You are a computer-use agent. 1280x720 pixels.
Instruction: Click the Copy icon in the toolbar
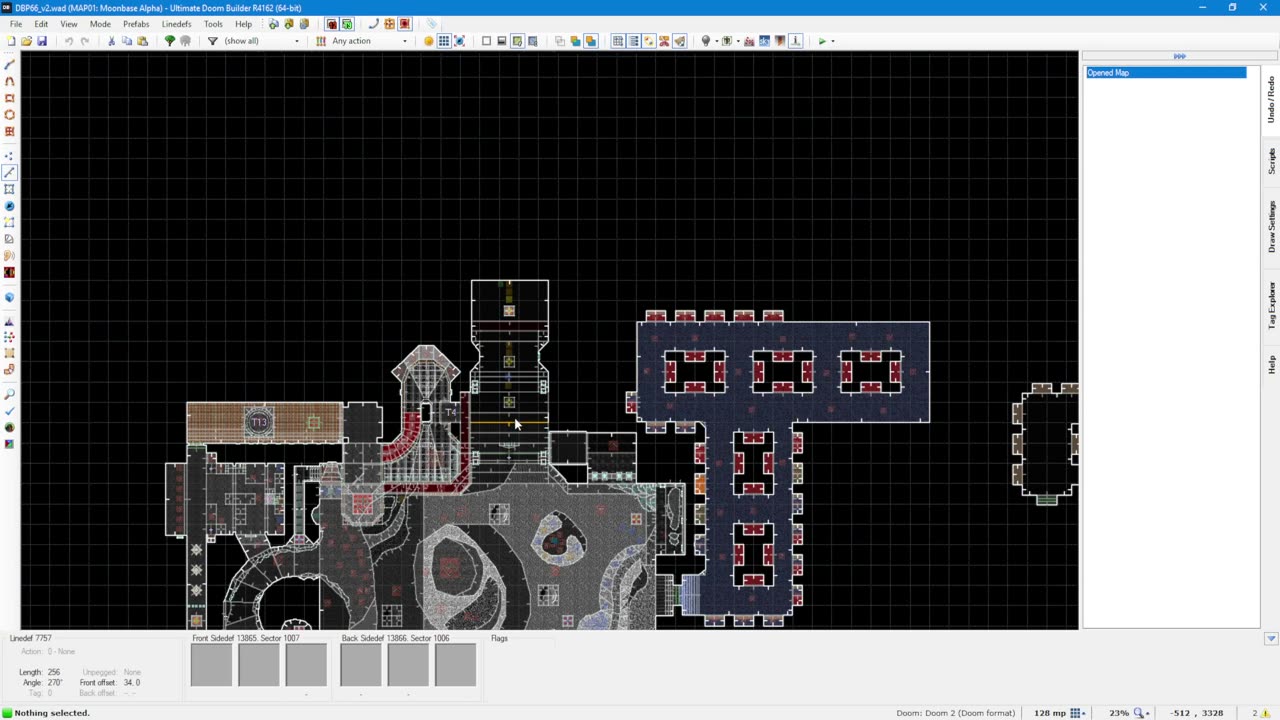click(127, 41)
